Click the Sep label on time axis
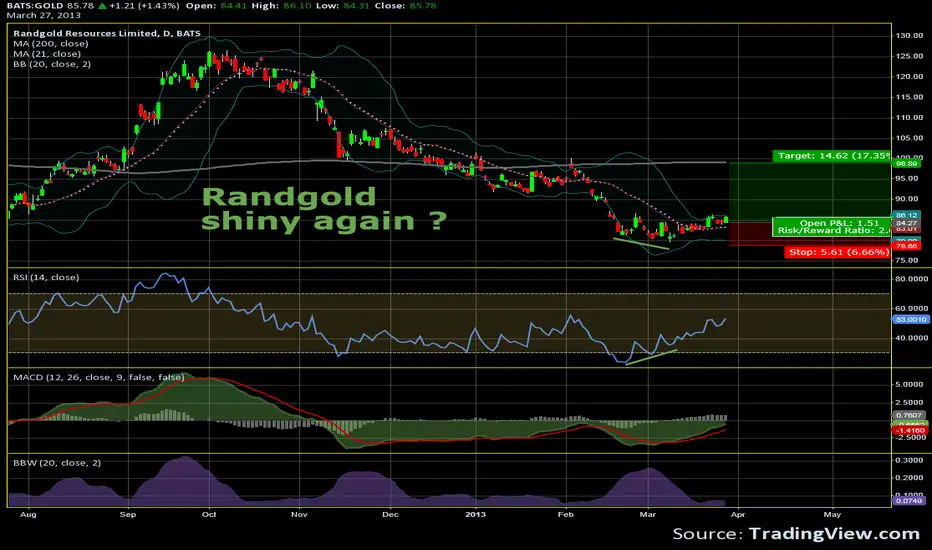This screenshot has height=550, width=932. pos(128,514)
